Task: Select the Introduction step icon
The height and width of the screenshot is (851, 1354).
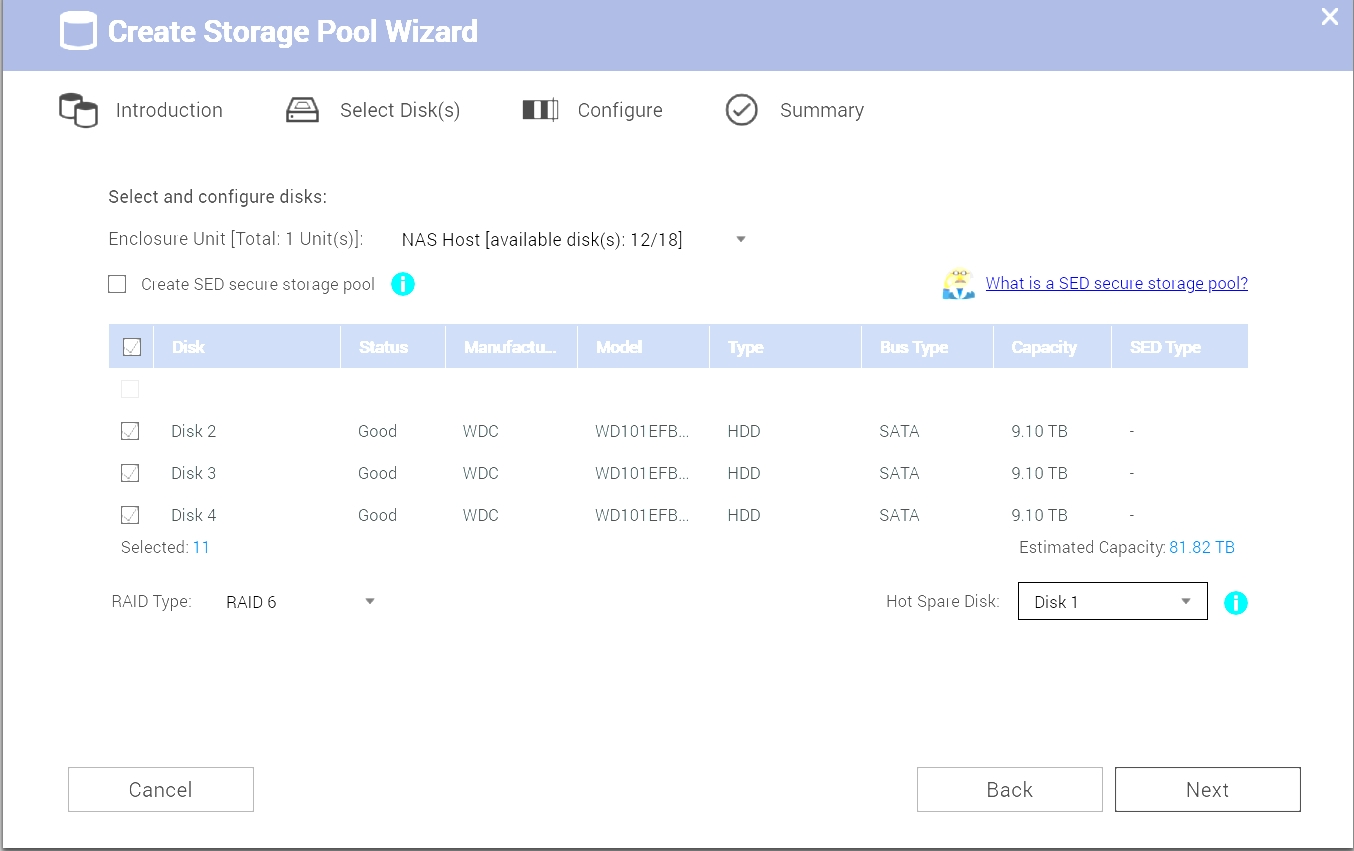Action: [77, 110]
